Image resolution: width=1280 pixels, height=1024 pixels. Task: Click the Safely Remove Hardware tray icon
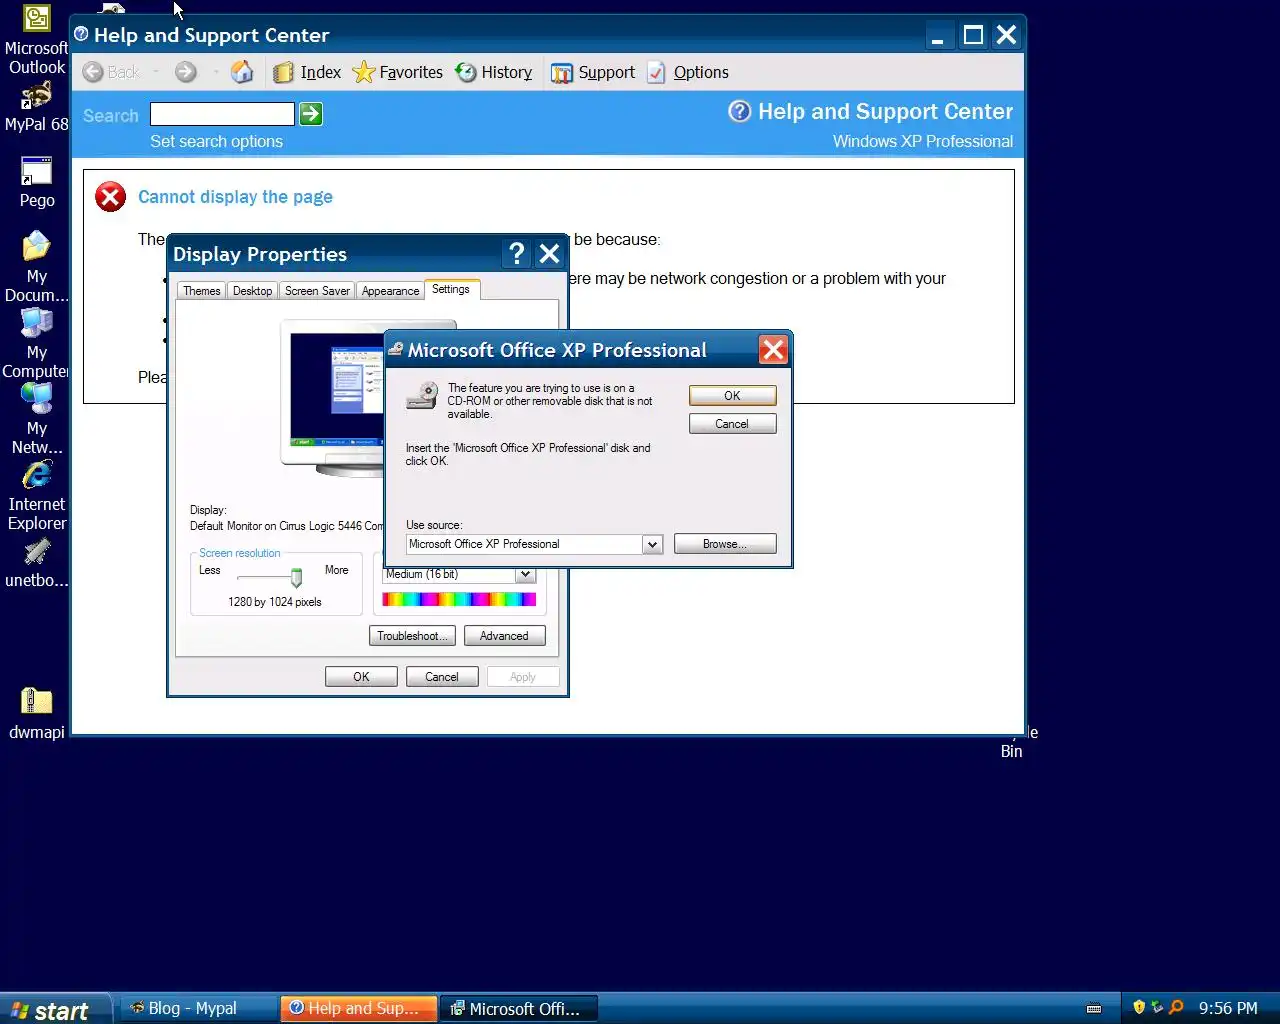pyautogui.click(x=1157, y=1007)
